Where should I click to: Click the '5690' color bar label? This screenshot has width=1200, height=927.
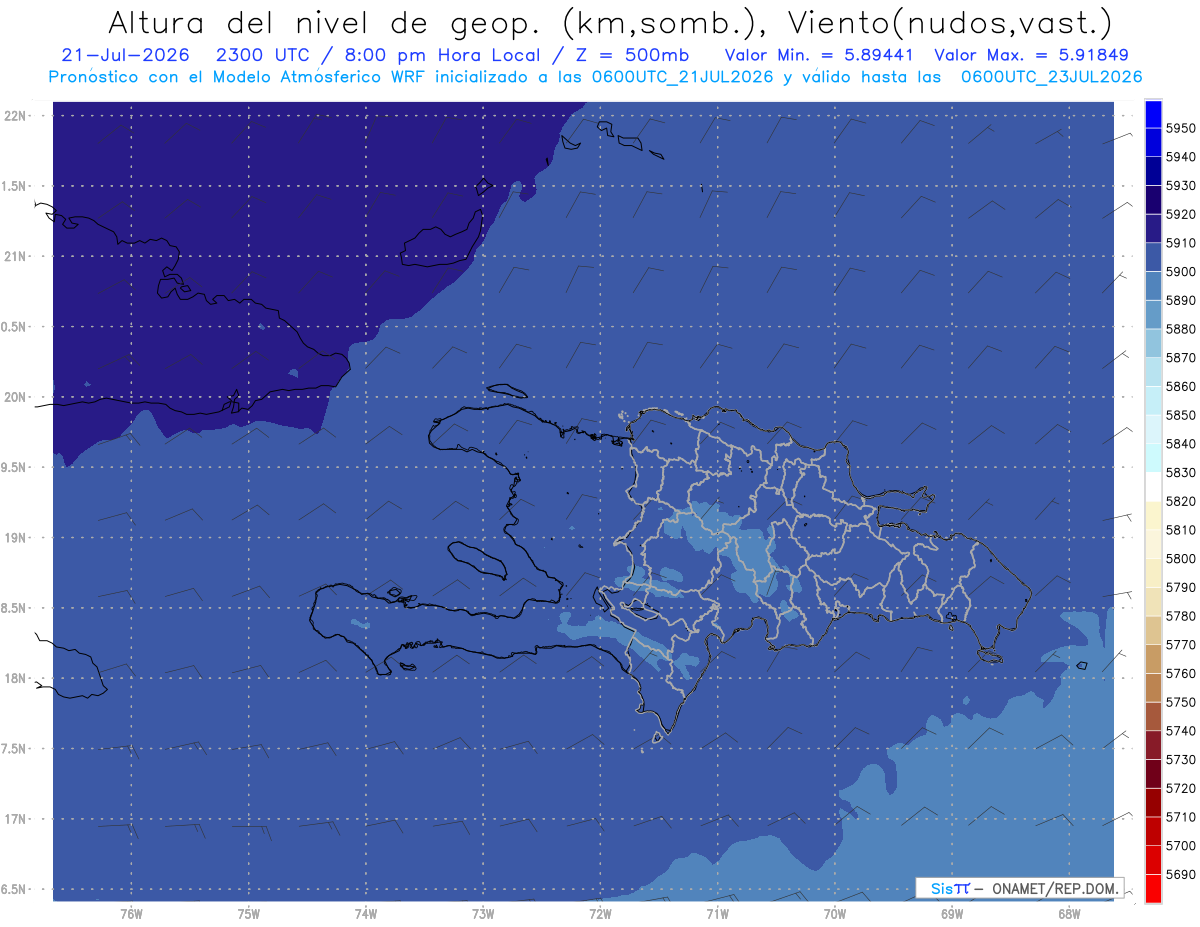[1181, 874]
